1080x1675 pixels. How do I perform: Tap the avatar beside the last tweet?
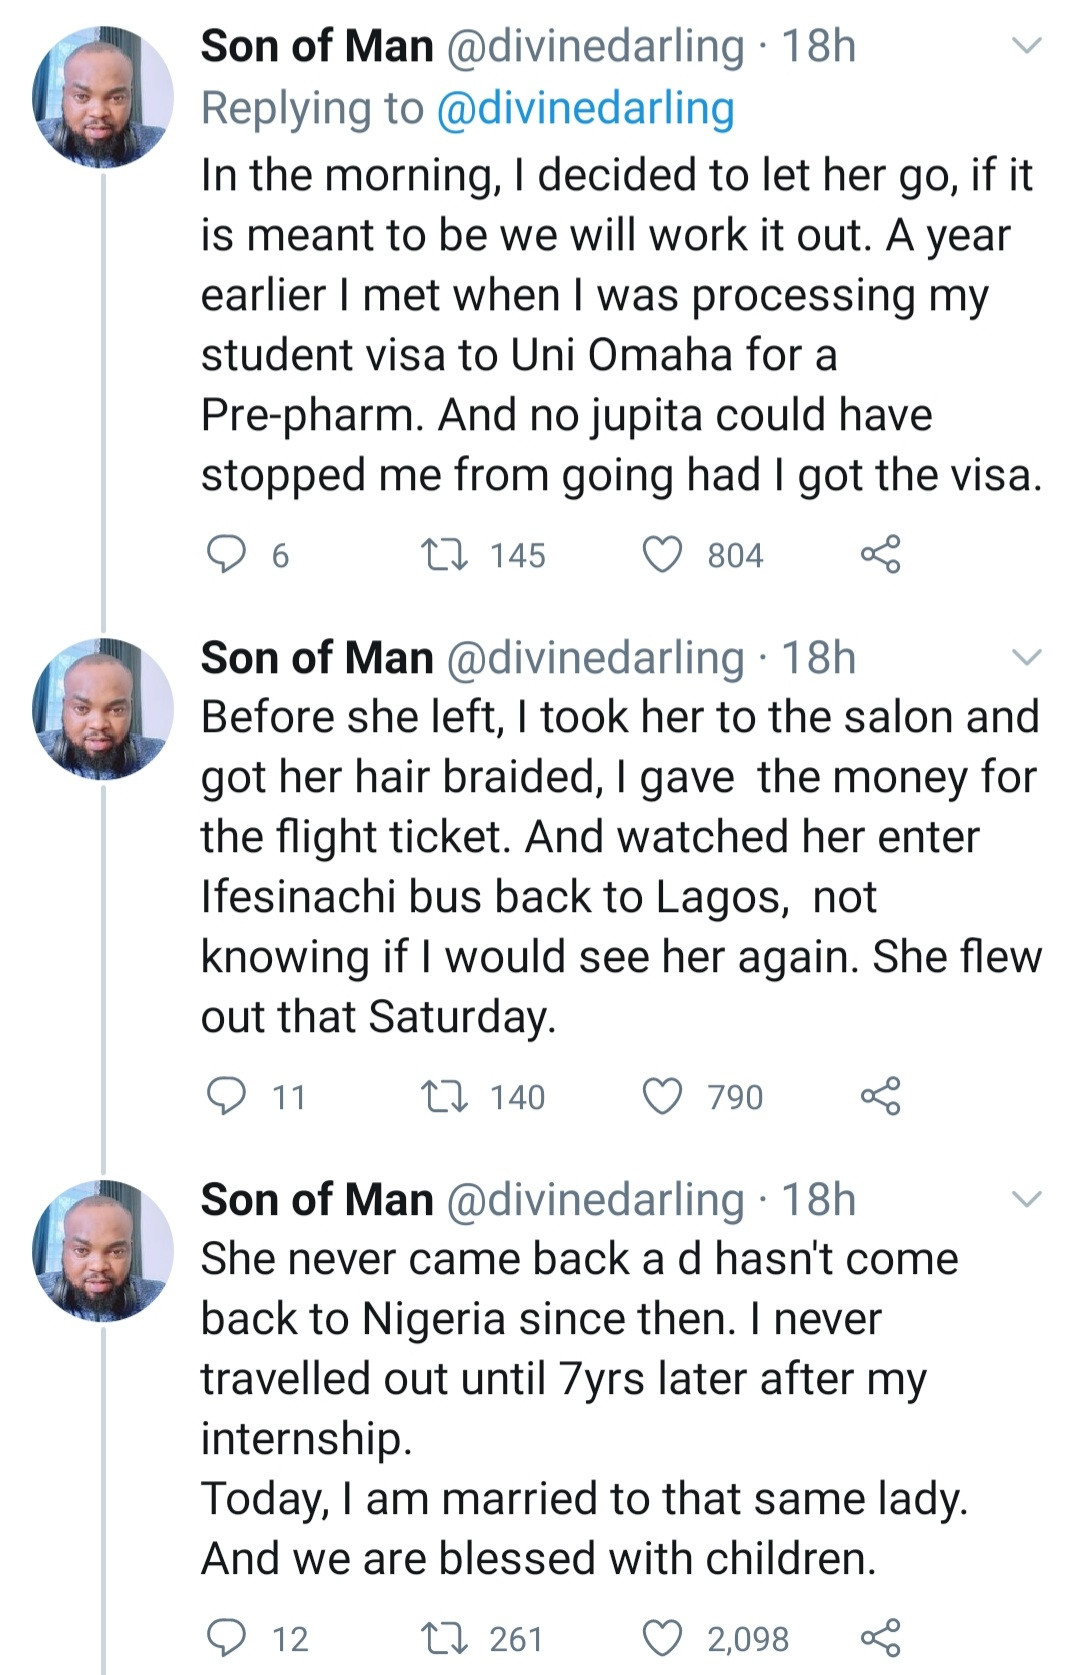pyautogui.click(x=103, y=1250)
